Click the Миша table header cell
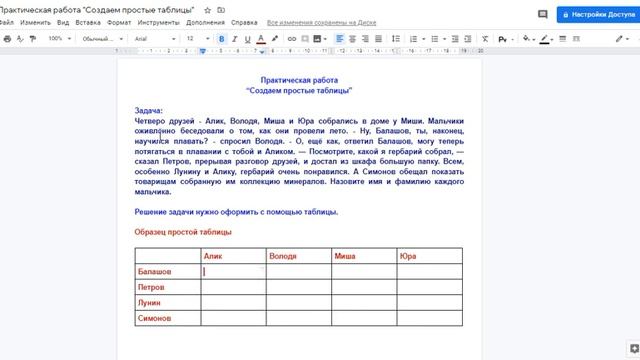 pos(364,256)
